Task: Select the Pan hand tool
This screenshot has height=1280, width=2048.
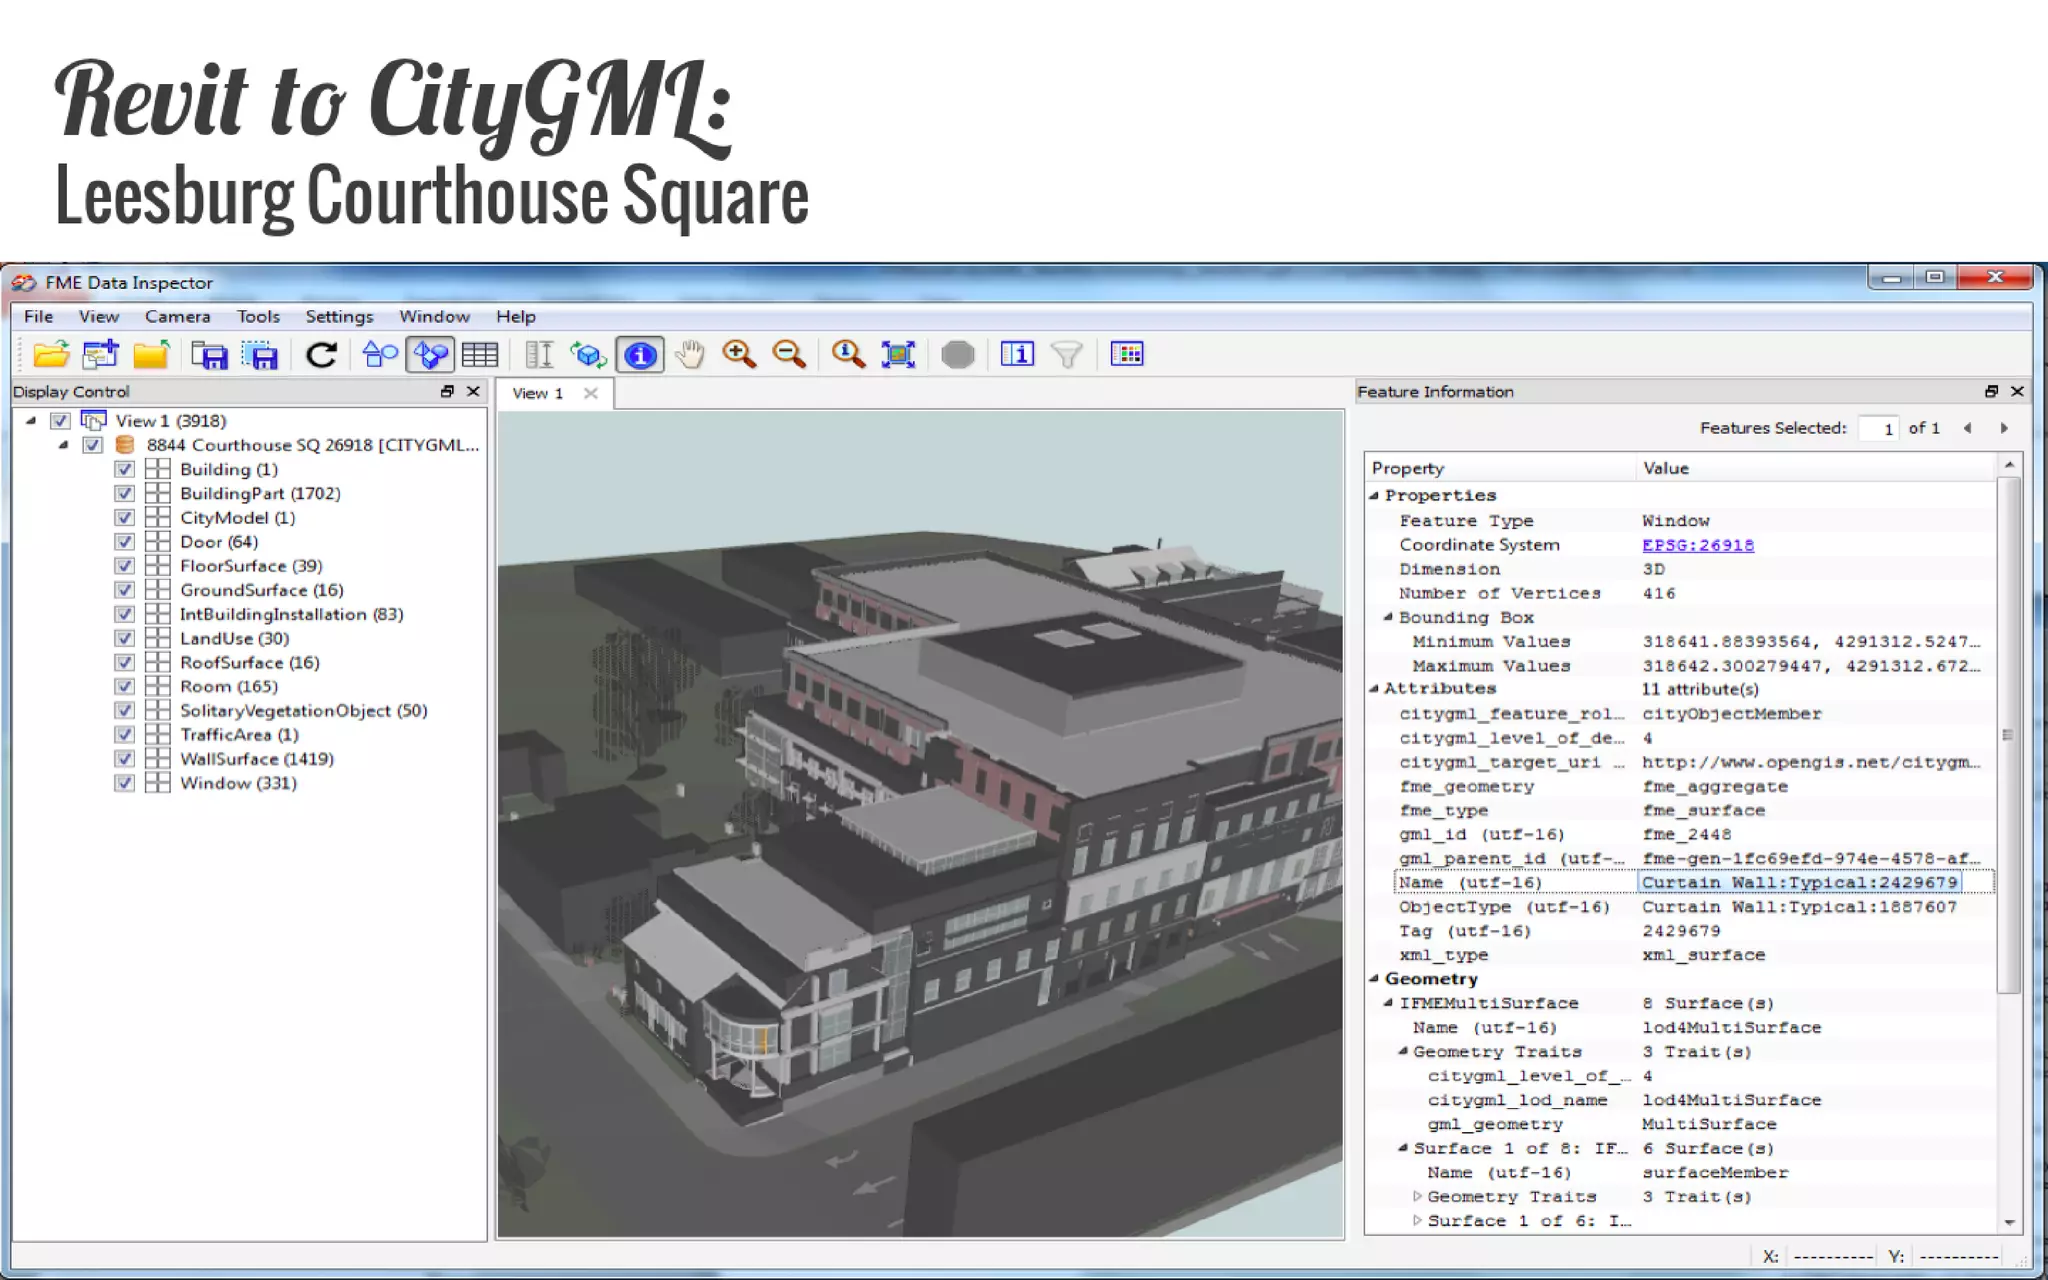Action: click(689, 354)
